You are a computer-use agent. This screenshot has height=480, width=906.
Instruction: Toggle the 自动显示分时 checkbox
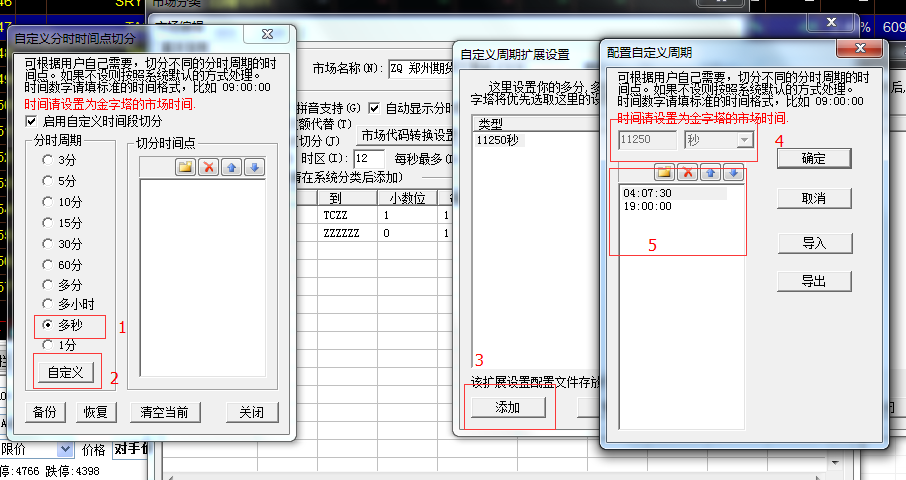click(374, 108)
